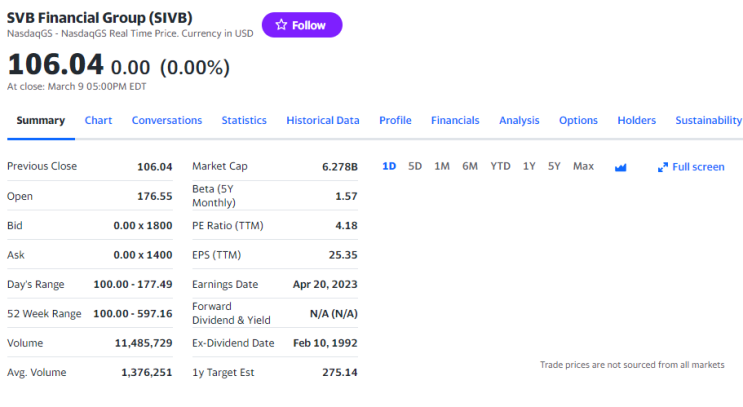Switch to the Chart tab

click(x=99, y=120)
